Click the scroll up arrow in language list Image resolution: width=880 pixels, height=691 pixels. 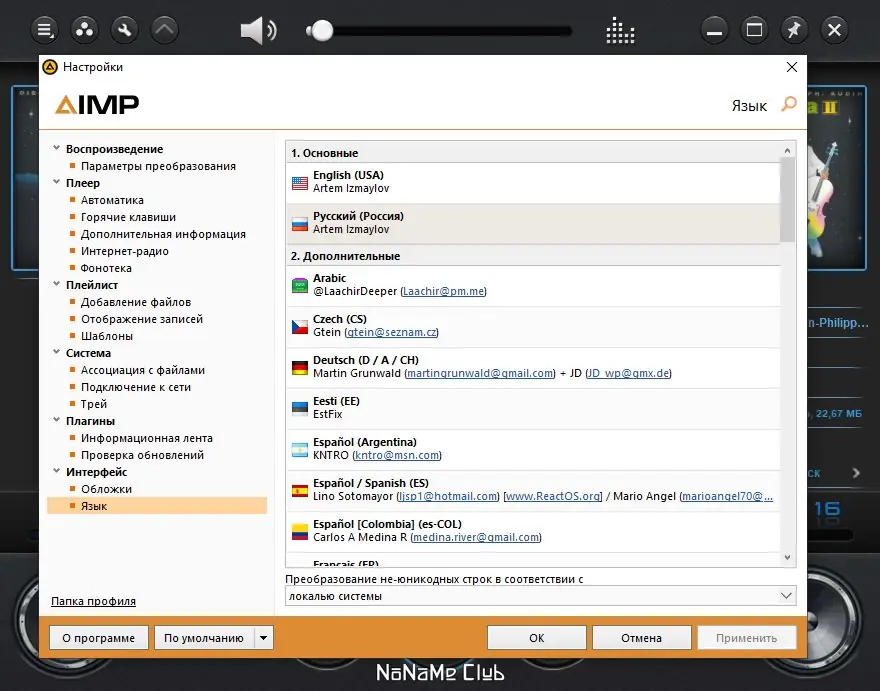(787, 150)
